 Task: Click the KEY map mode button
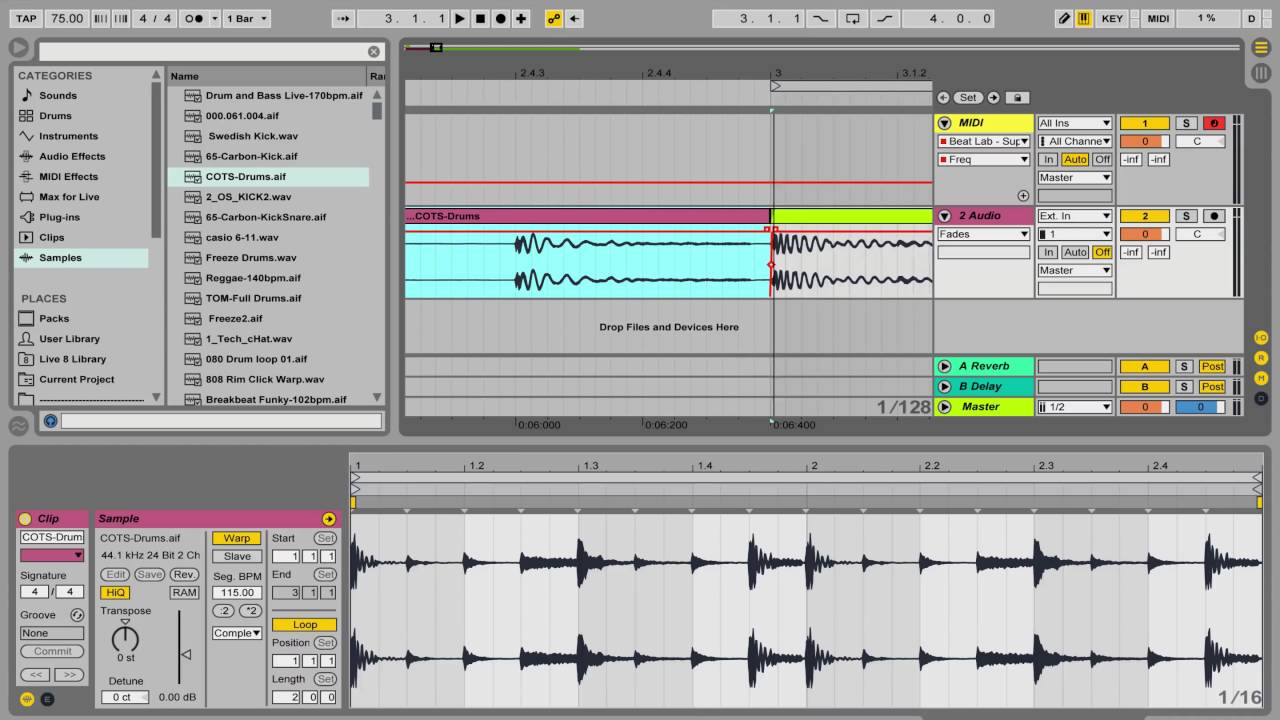(1112, 18)
